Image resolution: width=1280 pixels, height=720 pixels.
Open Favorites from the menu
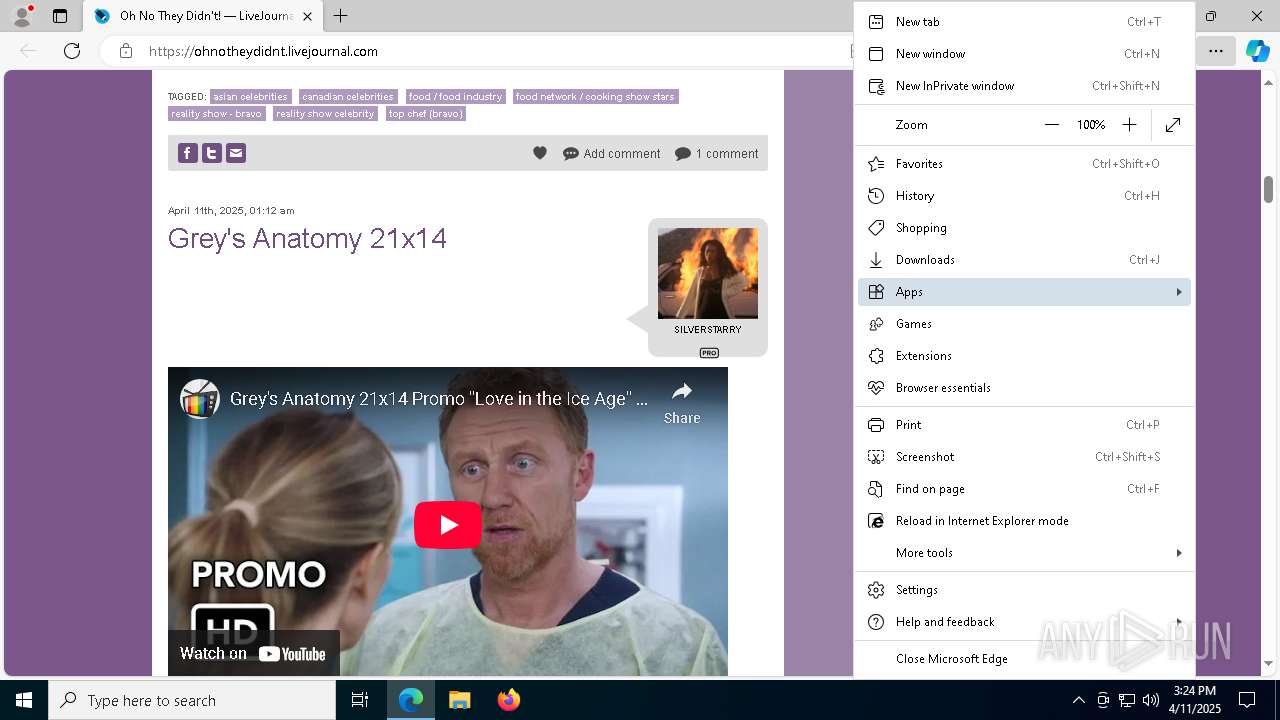click(1025, 164)
